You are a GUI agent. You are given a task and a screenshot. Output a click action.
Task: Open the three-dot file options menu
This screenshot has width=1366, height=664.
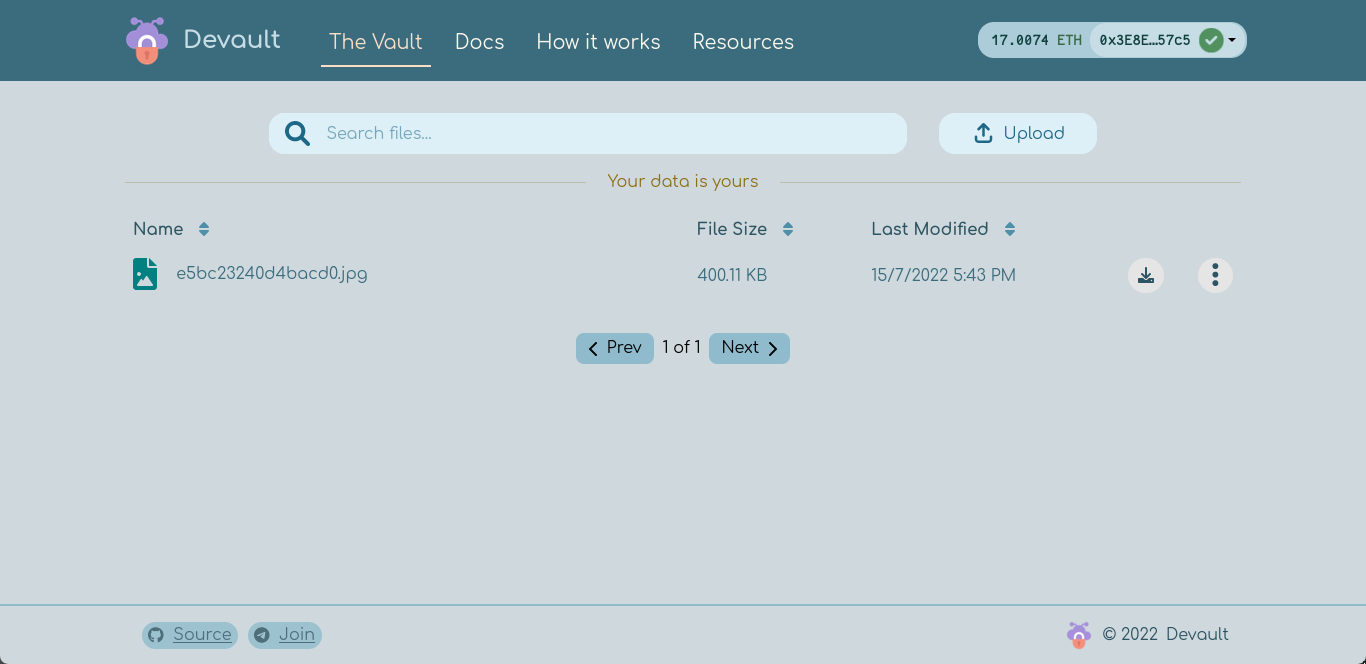click(x=1215, y=275)
